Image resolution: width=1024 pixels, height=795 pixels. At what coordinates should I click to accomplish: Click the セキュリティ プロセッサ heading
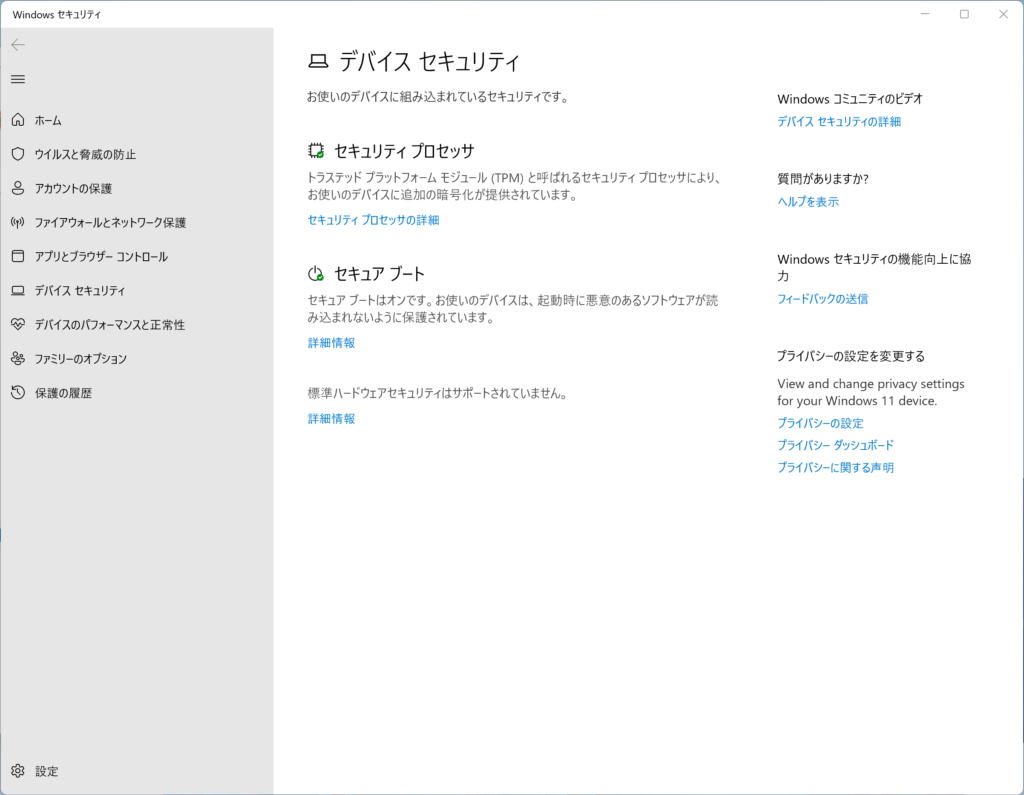click(404, 151)
